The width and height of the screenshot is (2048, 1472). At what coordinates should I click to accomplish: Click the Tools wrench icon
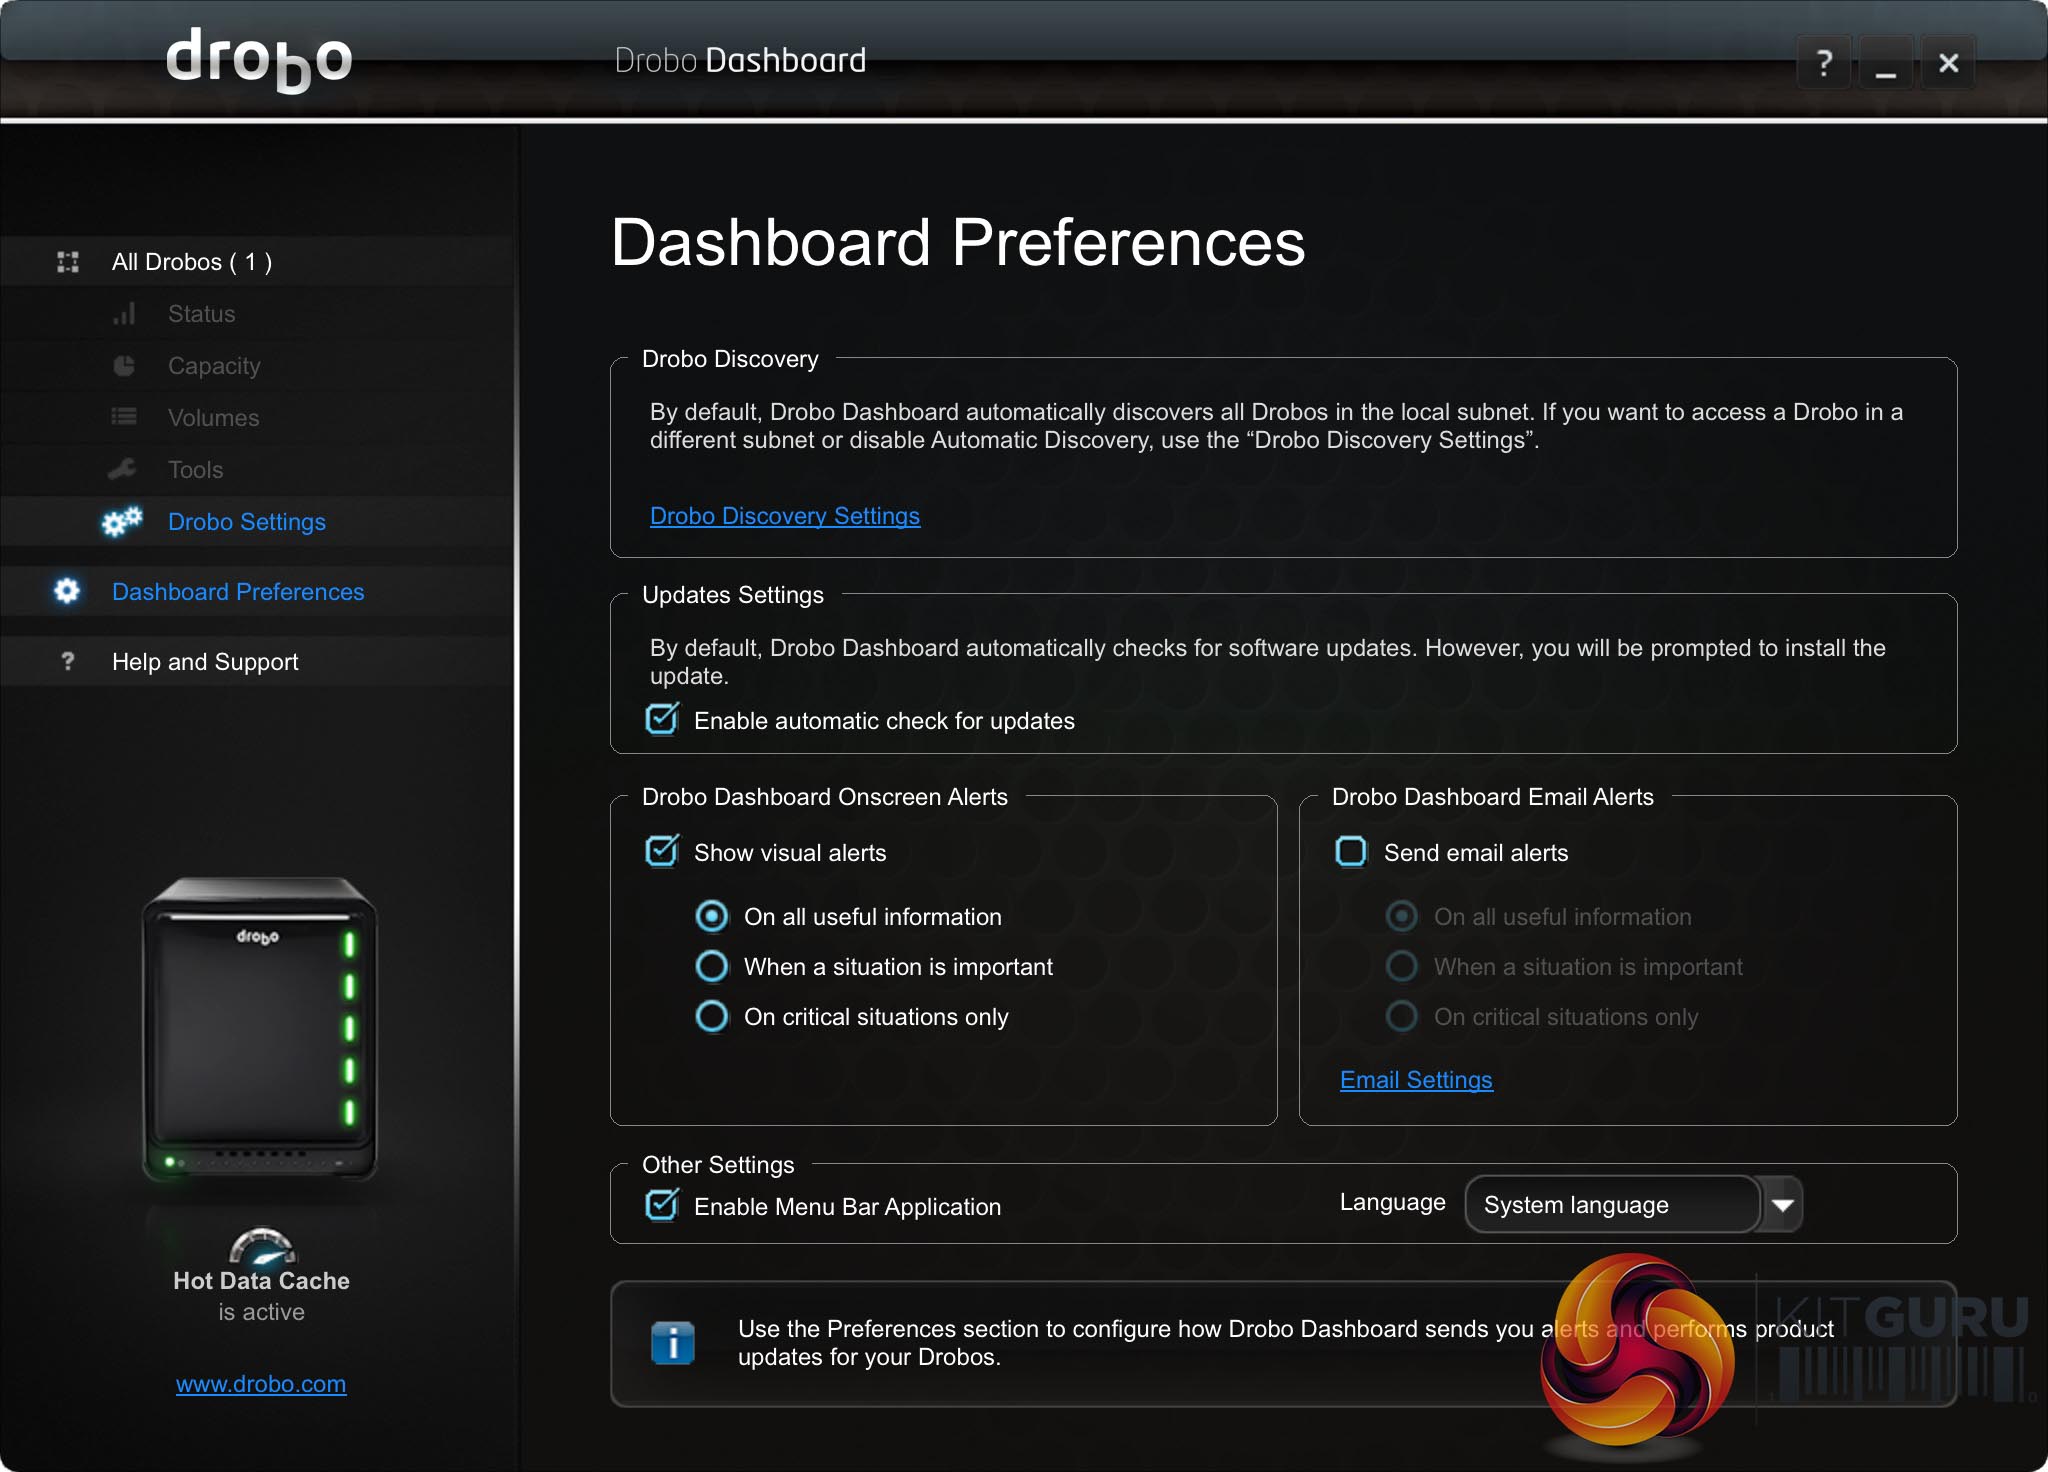tap(123, 469)
